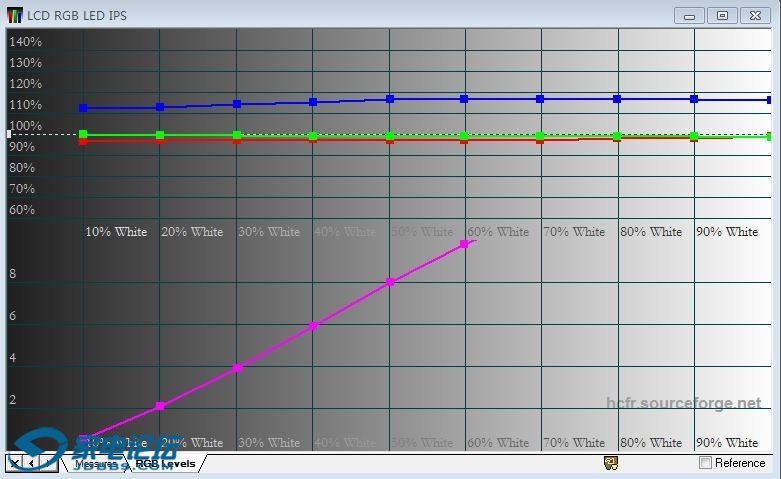
Task: Click magenta delta point at 40% White
Action: 313,326
